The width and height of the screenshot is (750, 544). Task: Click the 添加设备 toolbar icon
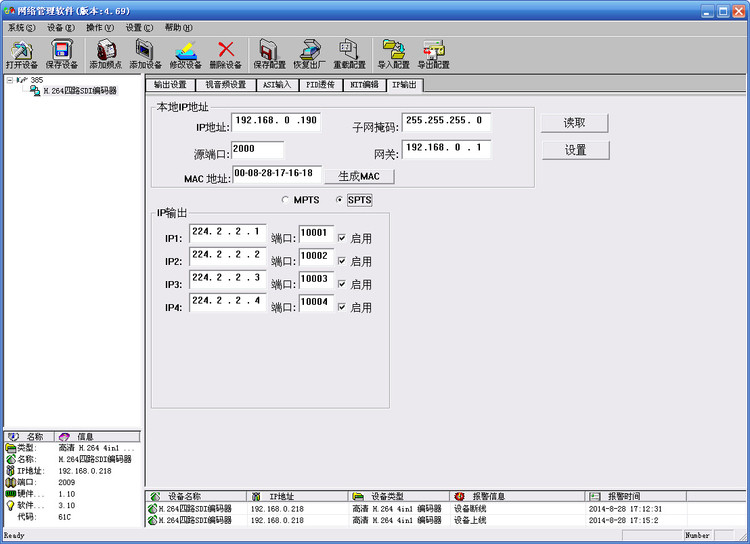tap(145, 50)
